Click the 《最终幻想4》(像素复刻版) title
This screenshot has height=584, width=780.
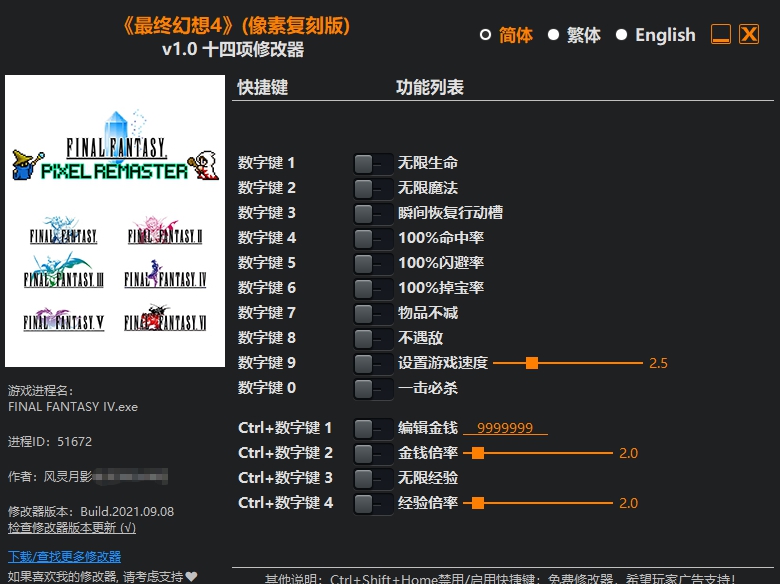pos(236,26)
